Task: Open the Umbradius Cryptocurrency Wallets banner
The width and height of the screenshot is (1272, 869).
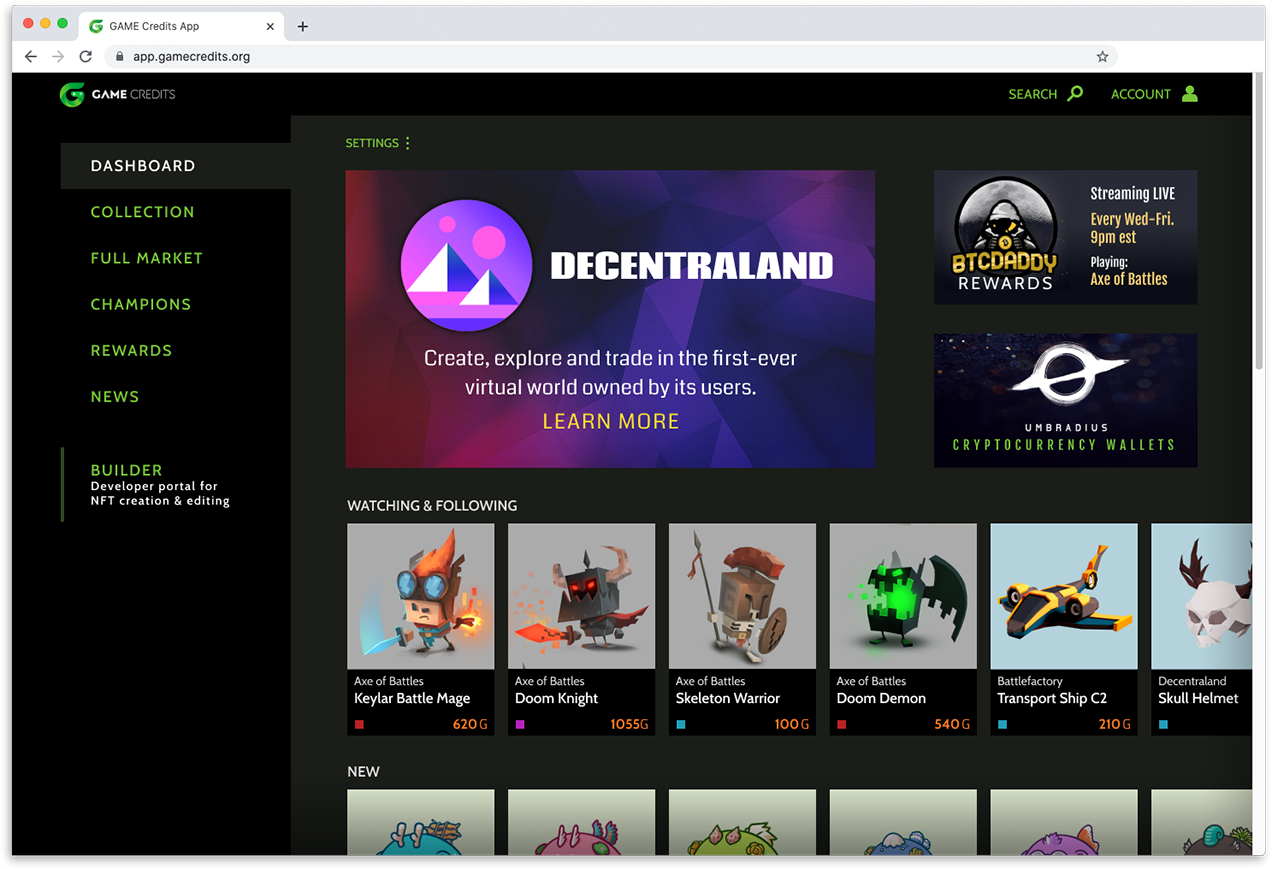Action: (x=1066, y=400)
